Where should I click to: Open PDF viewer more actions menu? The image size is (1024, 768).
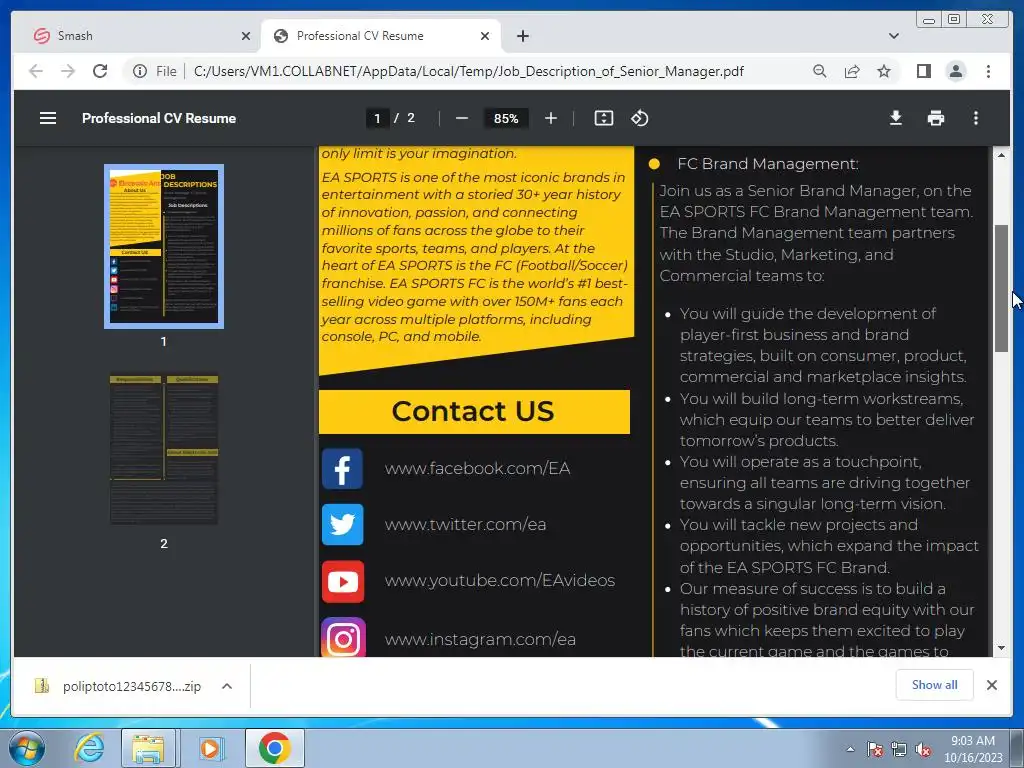pos(976,118)
